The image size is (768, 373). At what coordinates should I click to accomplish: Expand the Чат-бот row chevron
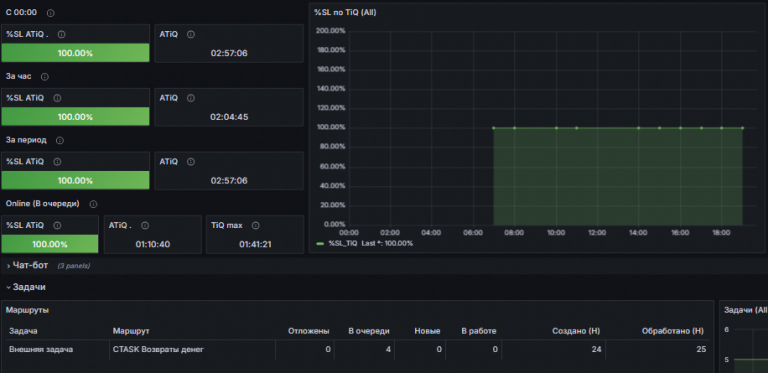9,265
